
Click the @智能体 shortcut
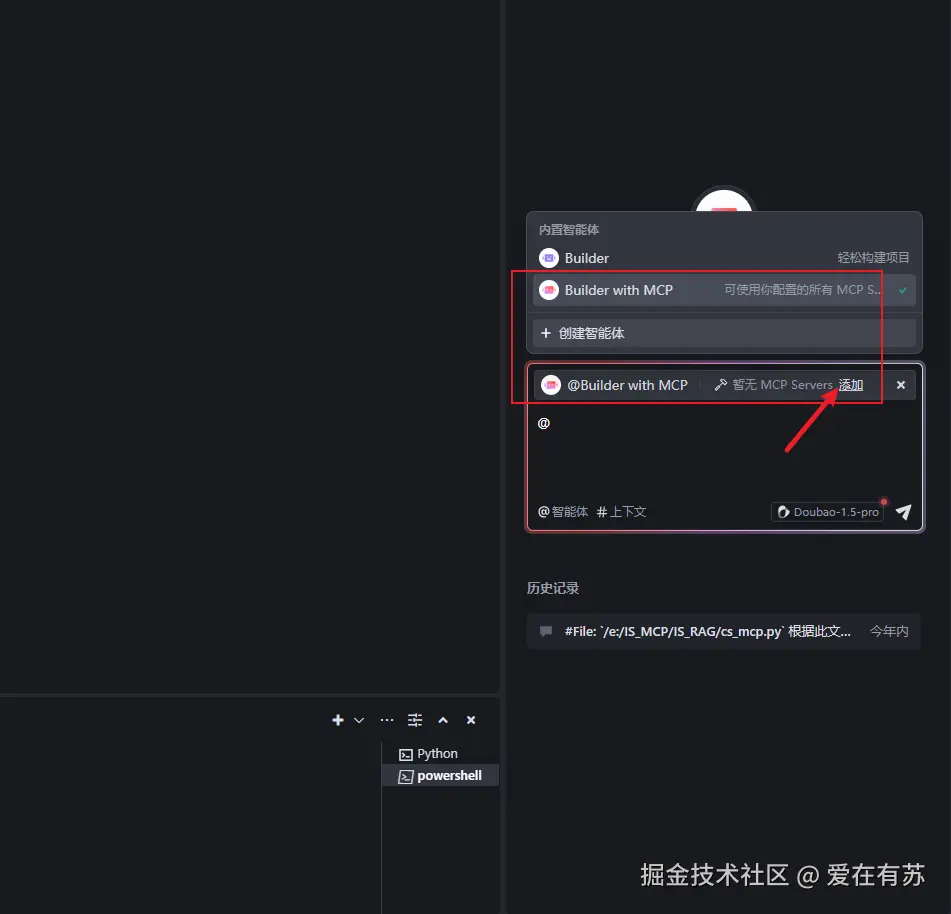[x=563, y=512]
